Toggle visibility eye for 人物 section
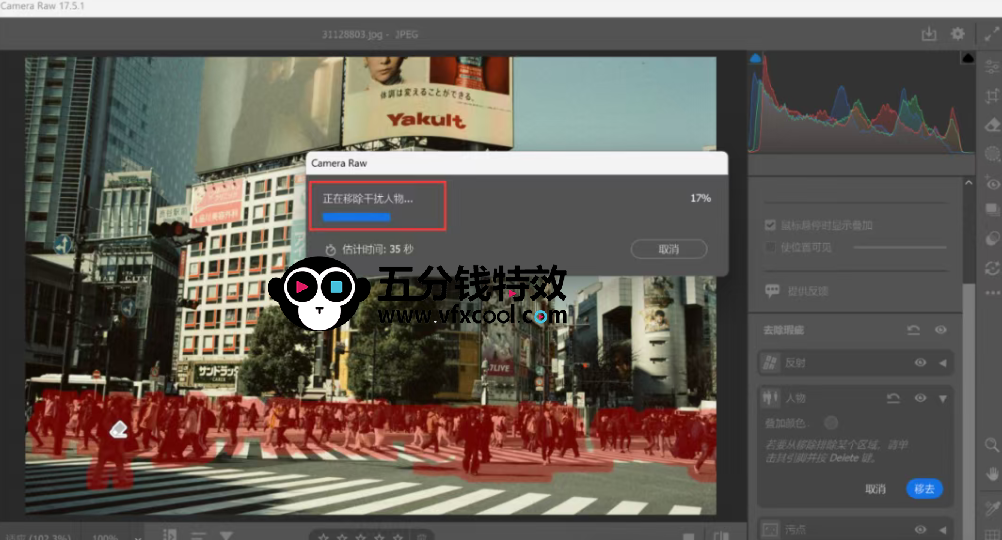The height and width of the screenshot is (540, 1002). coord(920,398)
